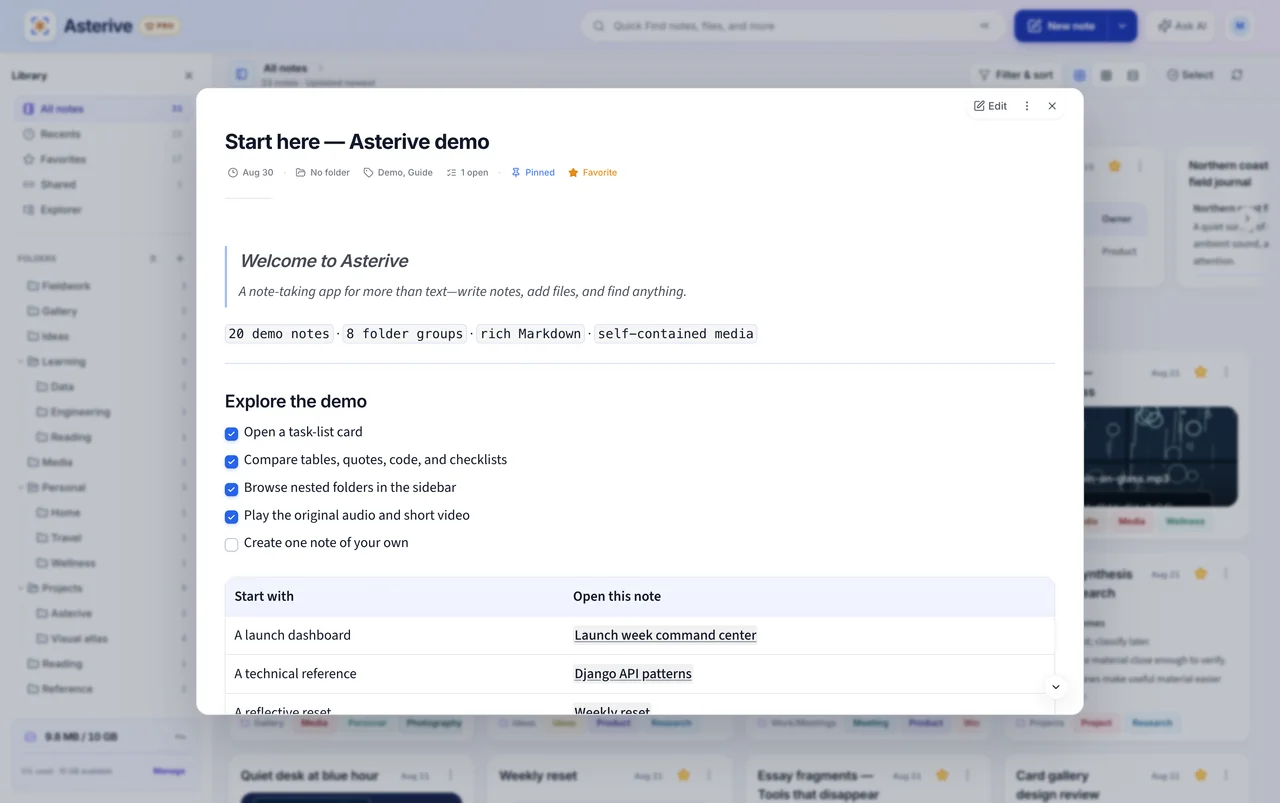The image size is (1280, 803).
Task: Click the Edit pencil button in the note
Action: click(x=990, y=106)
